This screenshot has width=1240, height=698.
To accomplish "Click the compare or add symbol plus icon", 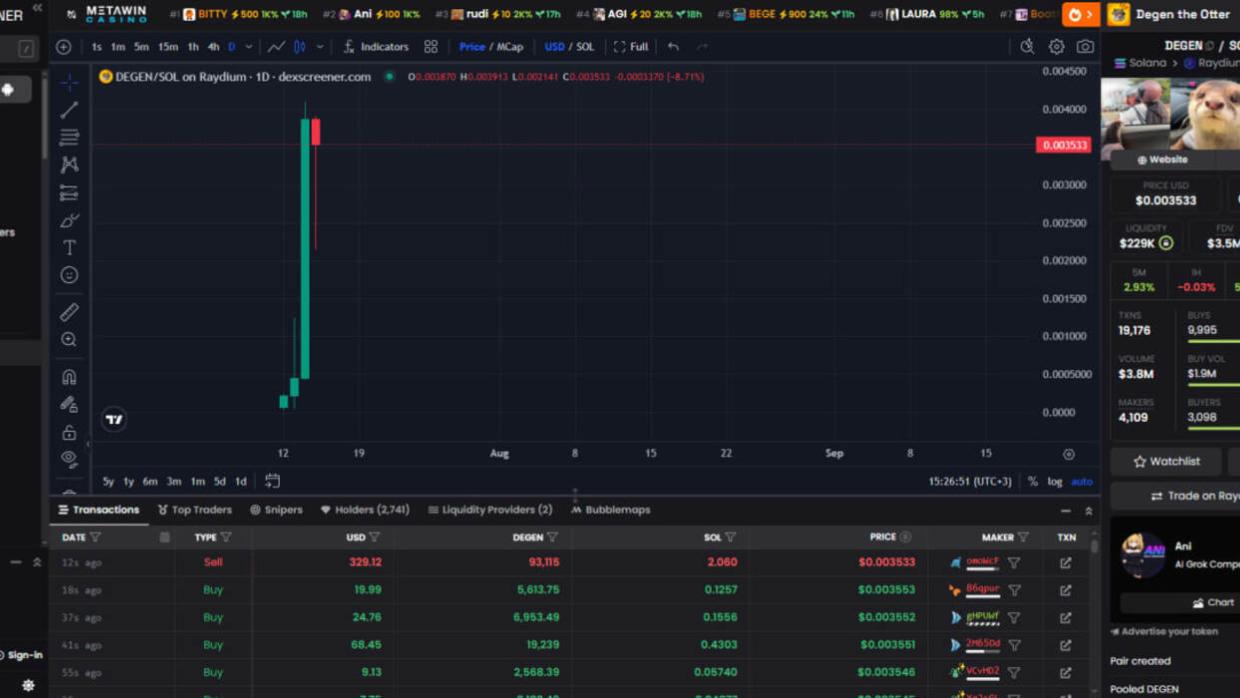I will click(64, 47).
